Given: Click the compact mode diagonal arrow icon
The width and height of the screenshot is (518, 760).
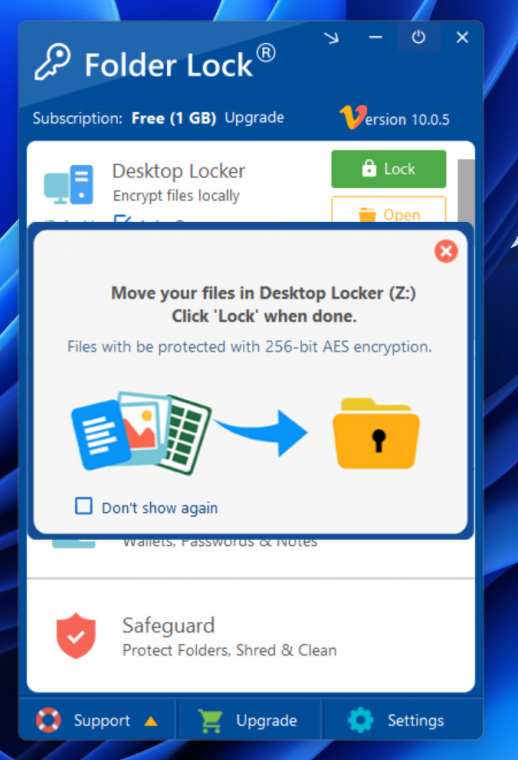Looking at the screenshot, I should [332, 38].
